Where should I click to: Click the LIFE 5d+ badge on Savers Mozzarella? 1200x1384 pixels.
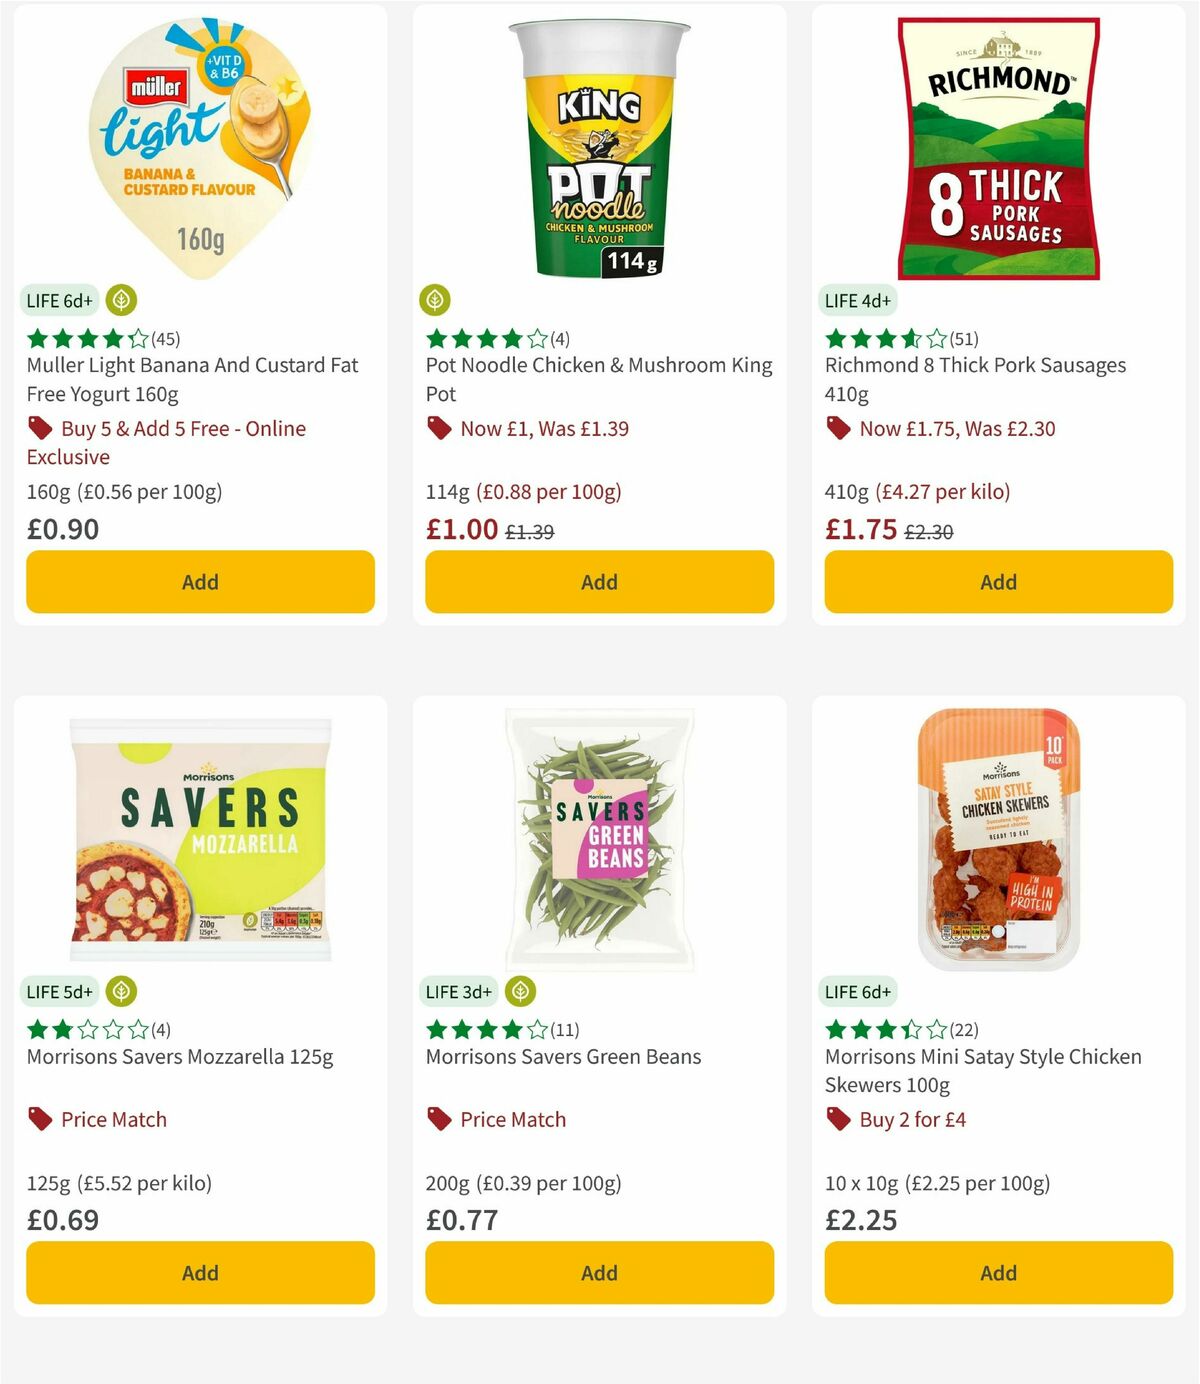[58, 992]
